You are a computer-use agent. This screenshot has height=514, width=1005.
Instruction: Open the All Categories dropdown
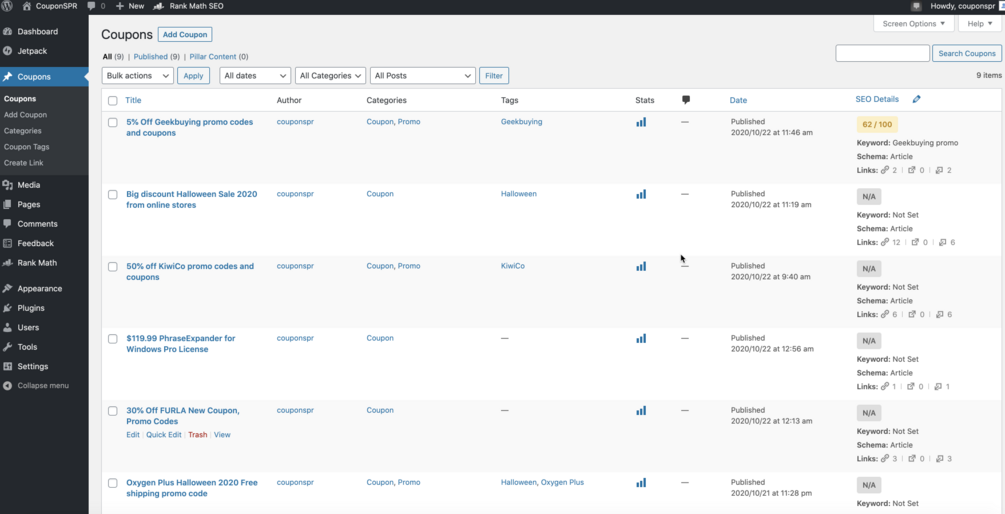click(x=330, y=76)
